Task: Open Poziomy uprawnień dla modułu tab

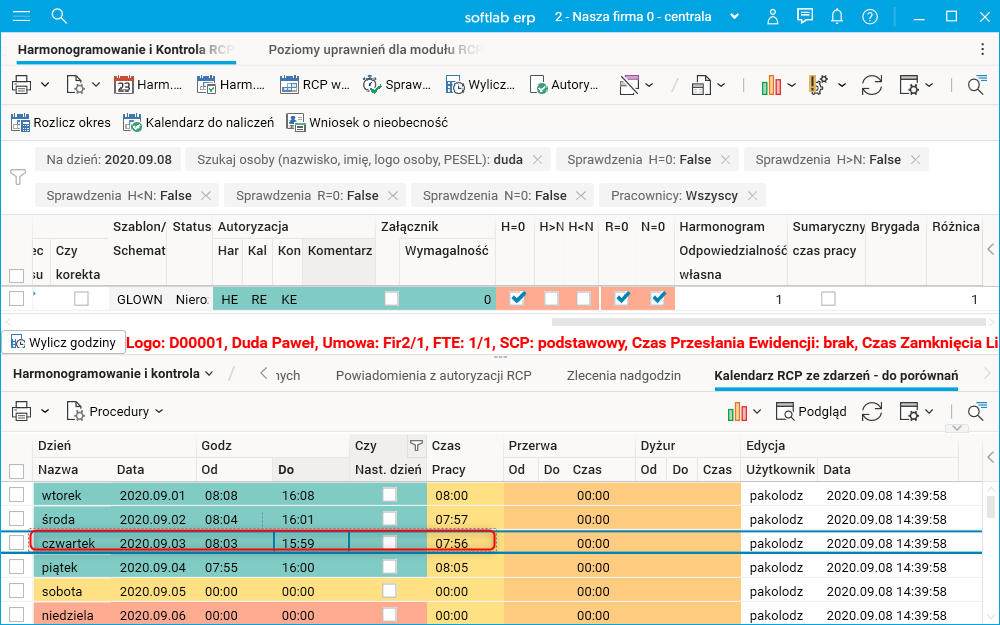Action: [x=375, y=49]
